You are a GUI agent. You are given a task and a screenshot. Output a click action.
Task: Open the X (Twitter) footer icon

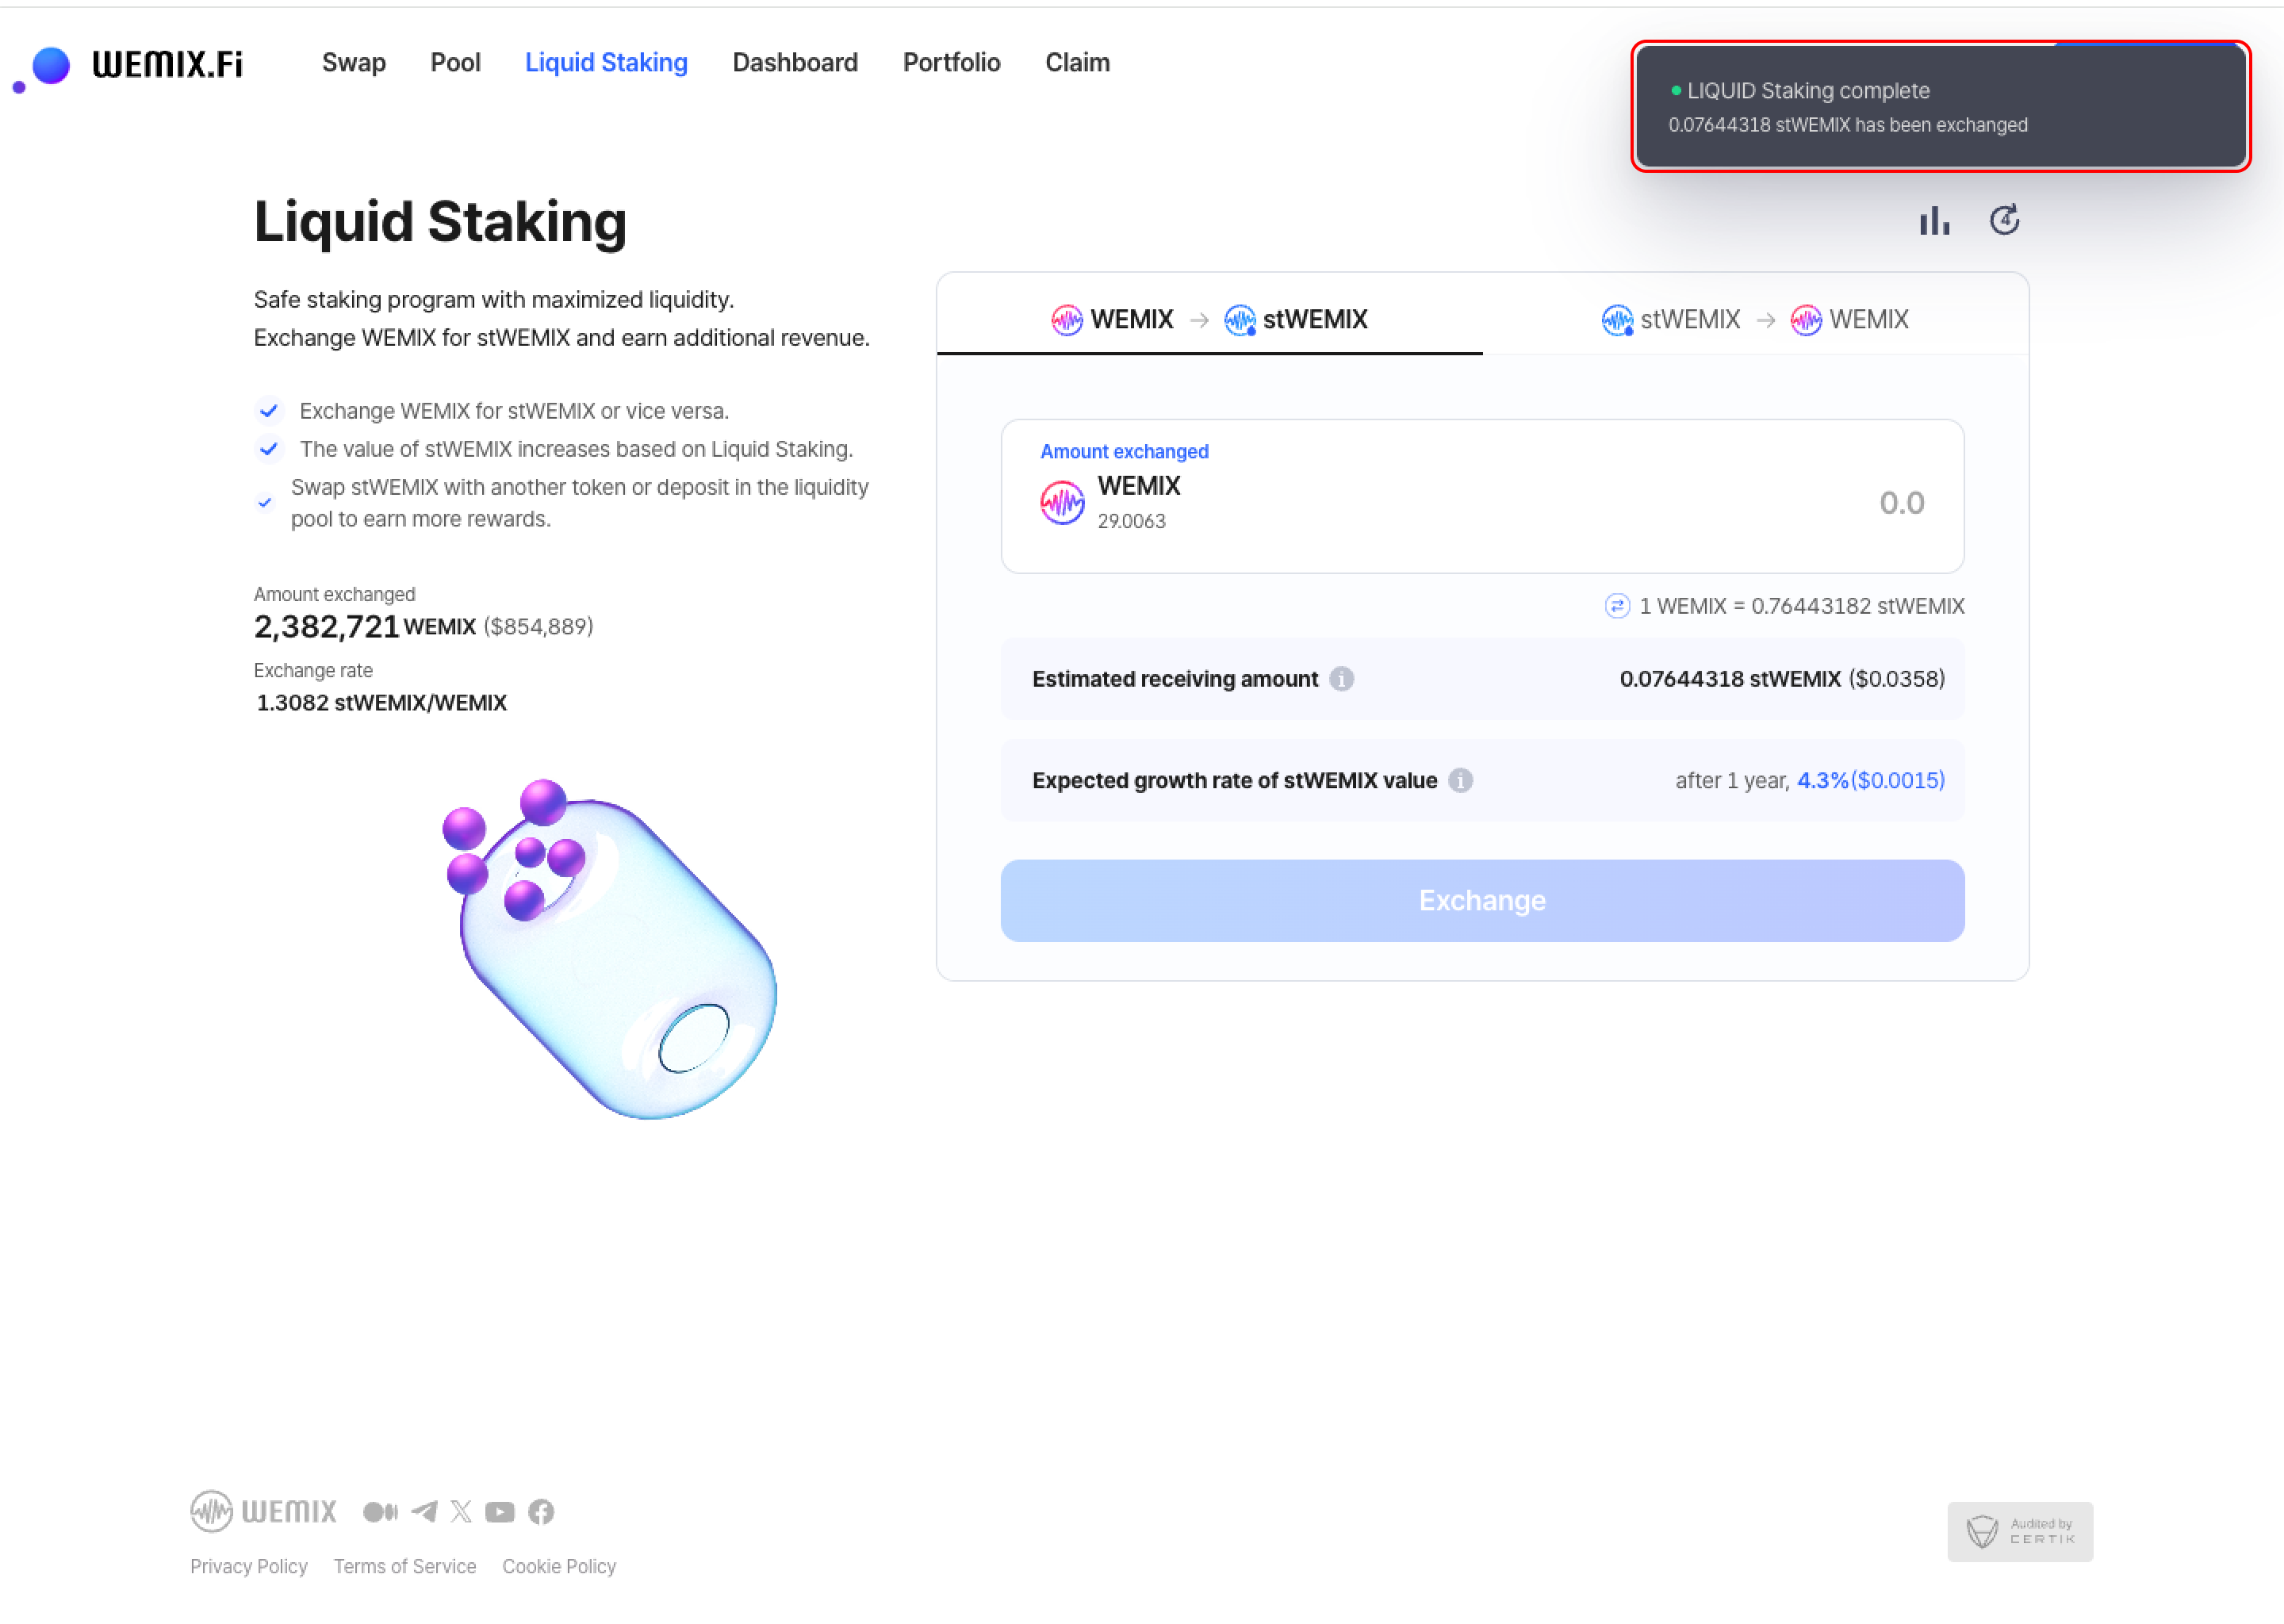[x=461, y=1511]
